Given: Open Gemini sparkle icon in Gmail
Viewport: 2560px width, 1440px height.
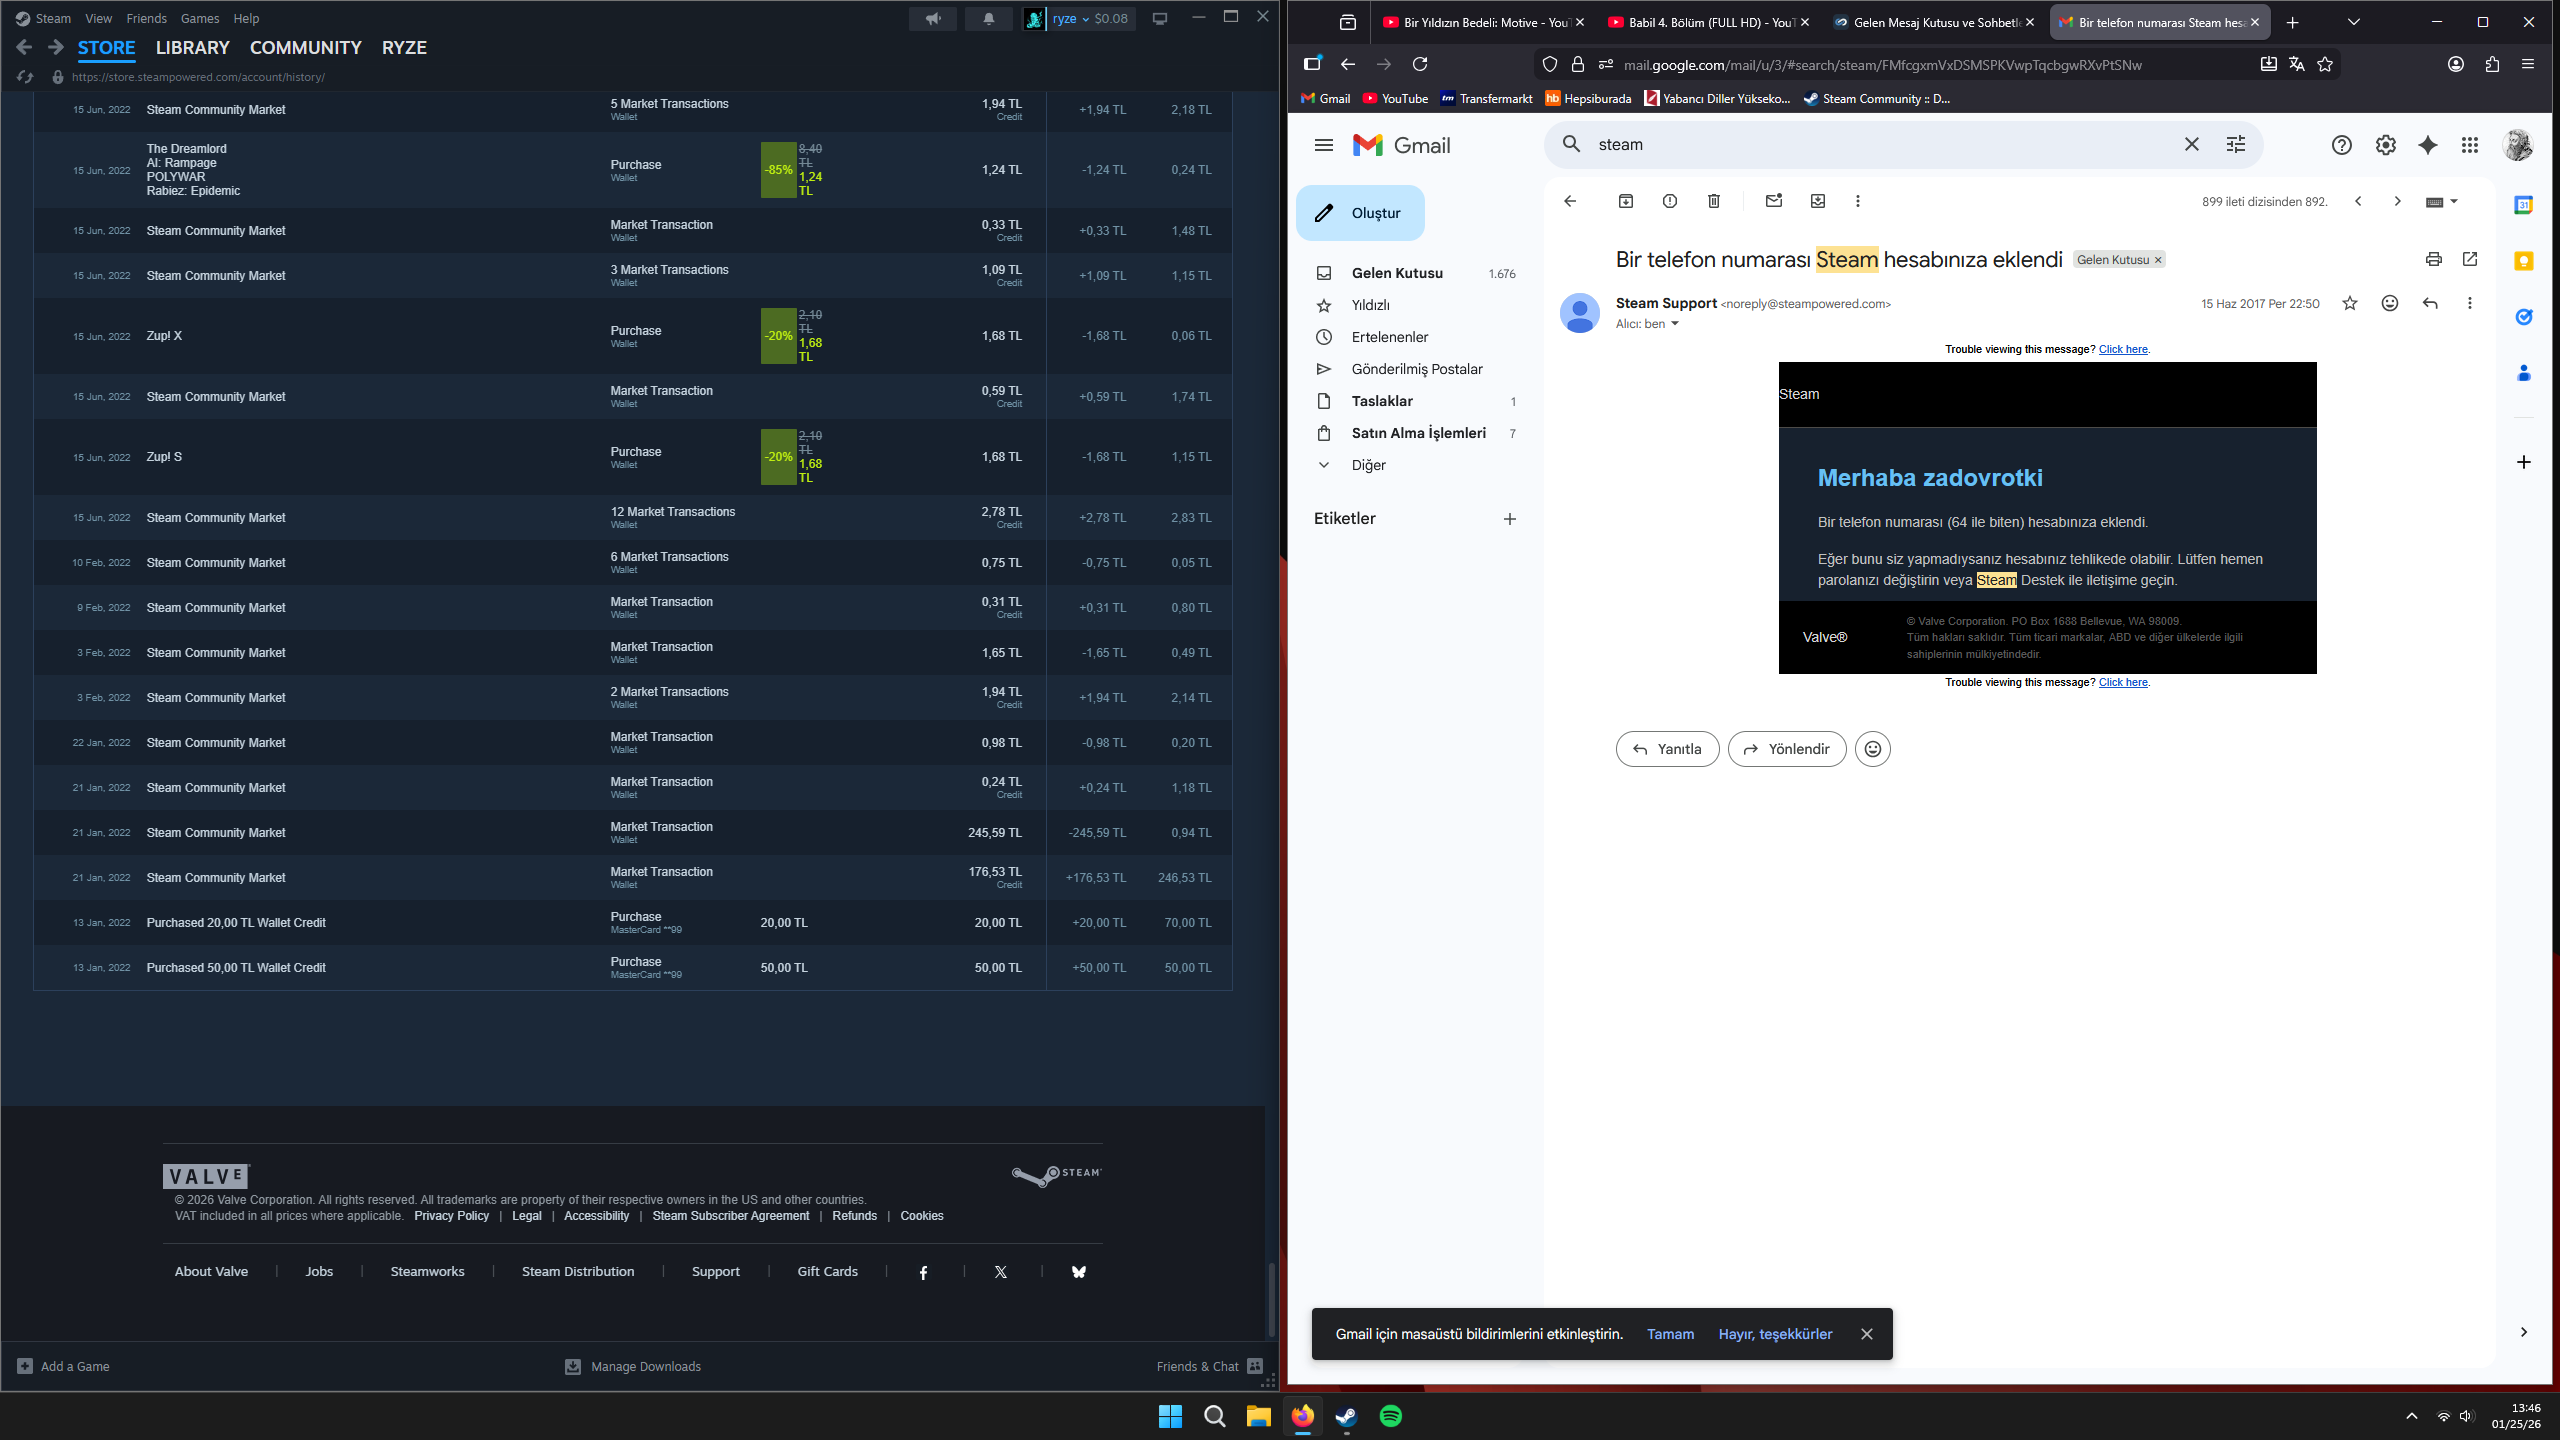Looking at the screenshot, I should point(2428,145).
